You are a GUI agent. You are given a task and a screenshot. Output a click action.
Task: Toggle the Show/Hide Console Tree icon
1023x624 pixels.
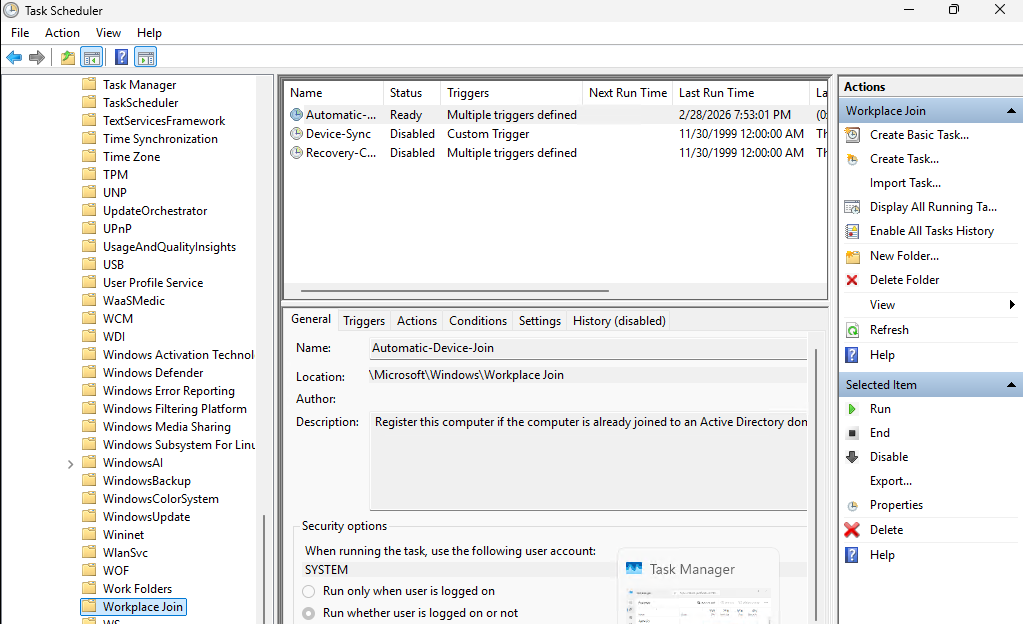92,57
